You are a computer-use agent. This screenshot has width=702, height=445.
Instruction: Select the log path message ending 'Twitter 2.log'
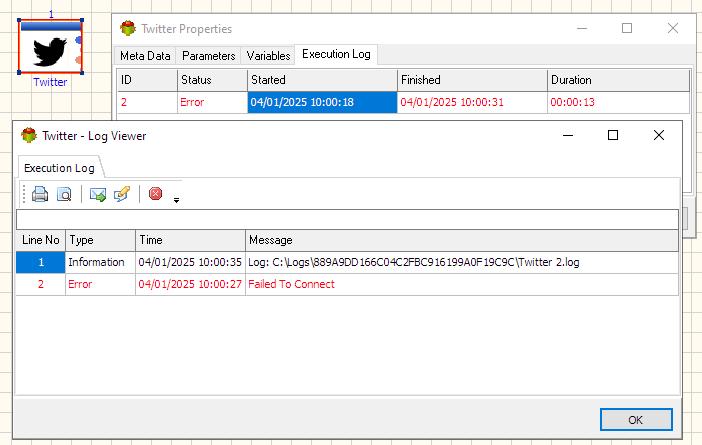[414, 262]
